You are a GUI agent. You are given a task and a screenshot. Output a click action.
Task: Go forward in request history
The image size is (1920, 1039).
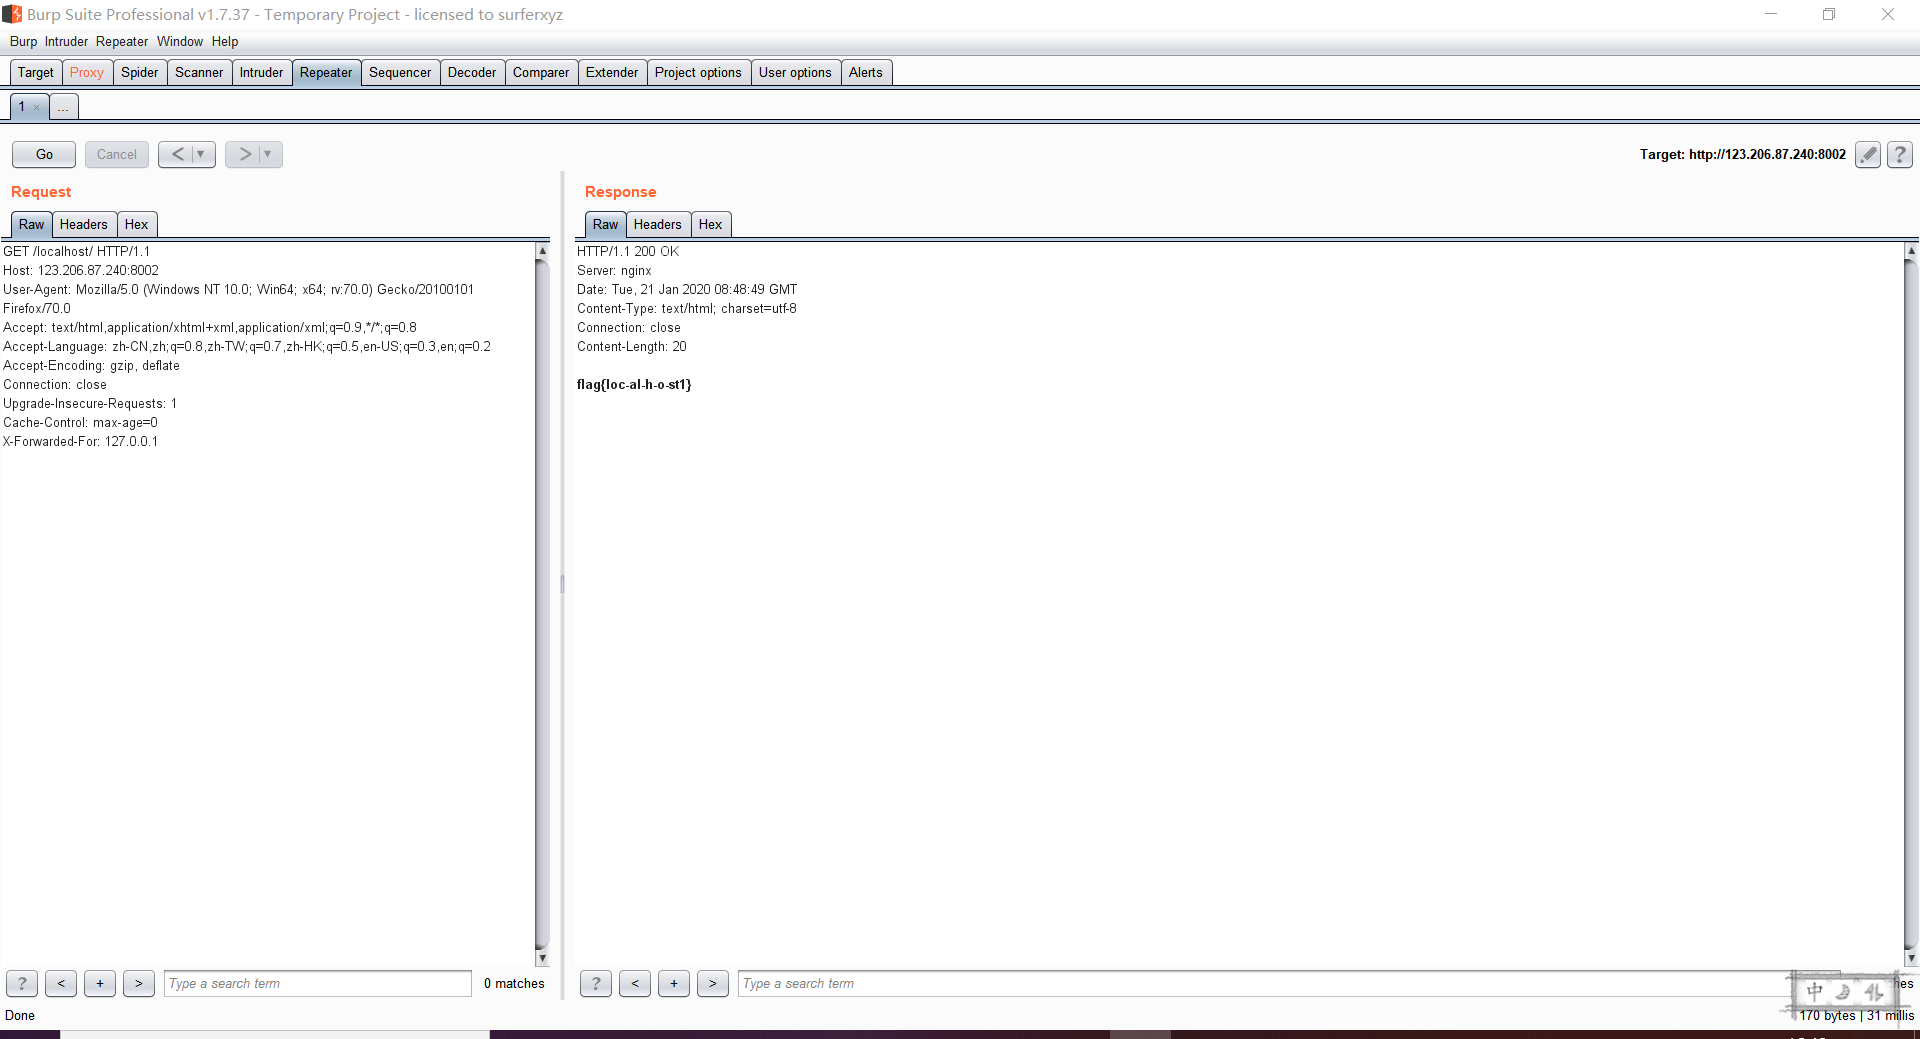[x=245, y=154]
